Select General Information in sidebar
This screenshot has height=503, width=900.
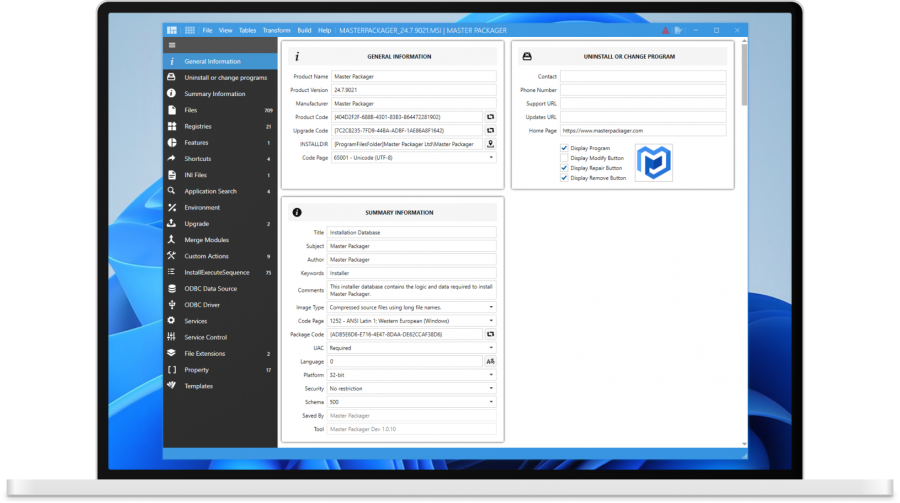(x=220, y=61)
